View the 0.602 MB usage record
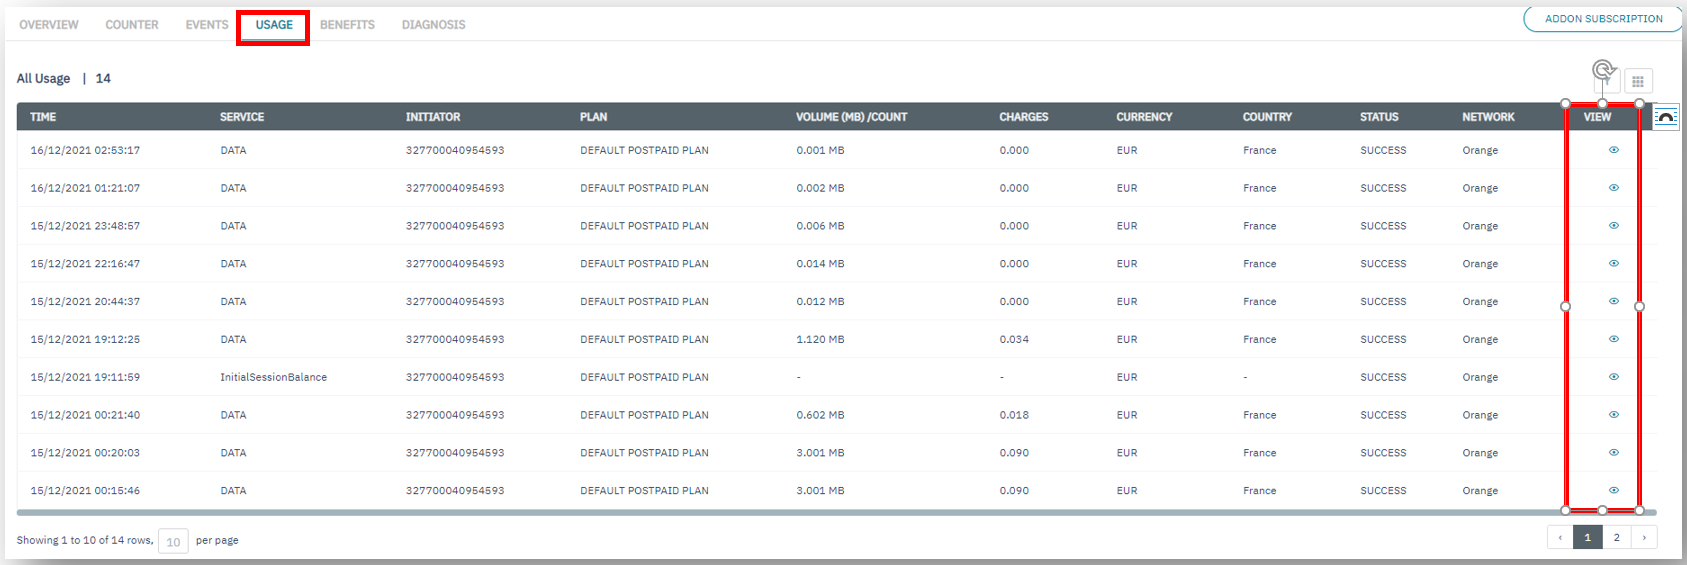The image size is (1687, 565). pos(1613,415)
